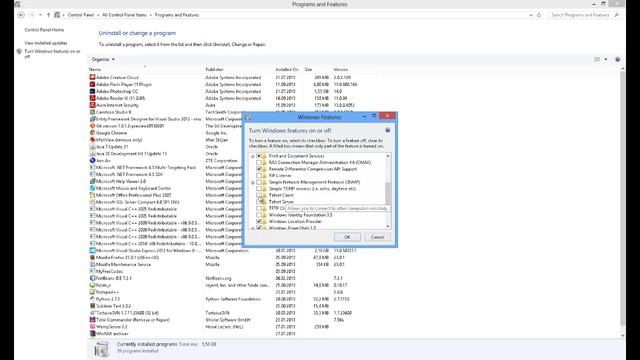The image size is (640, 360).
Task: Enable RAS Connection Manager Administration Kit checkbox
Action: pyautogui.click(x=259, y=162)
